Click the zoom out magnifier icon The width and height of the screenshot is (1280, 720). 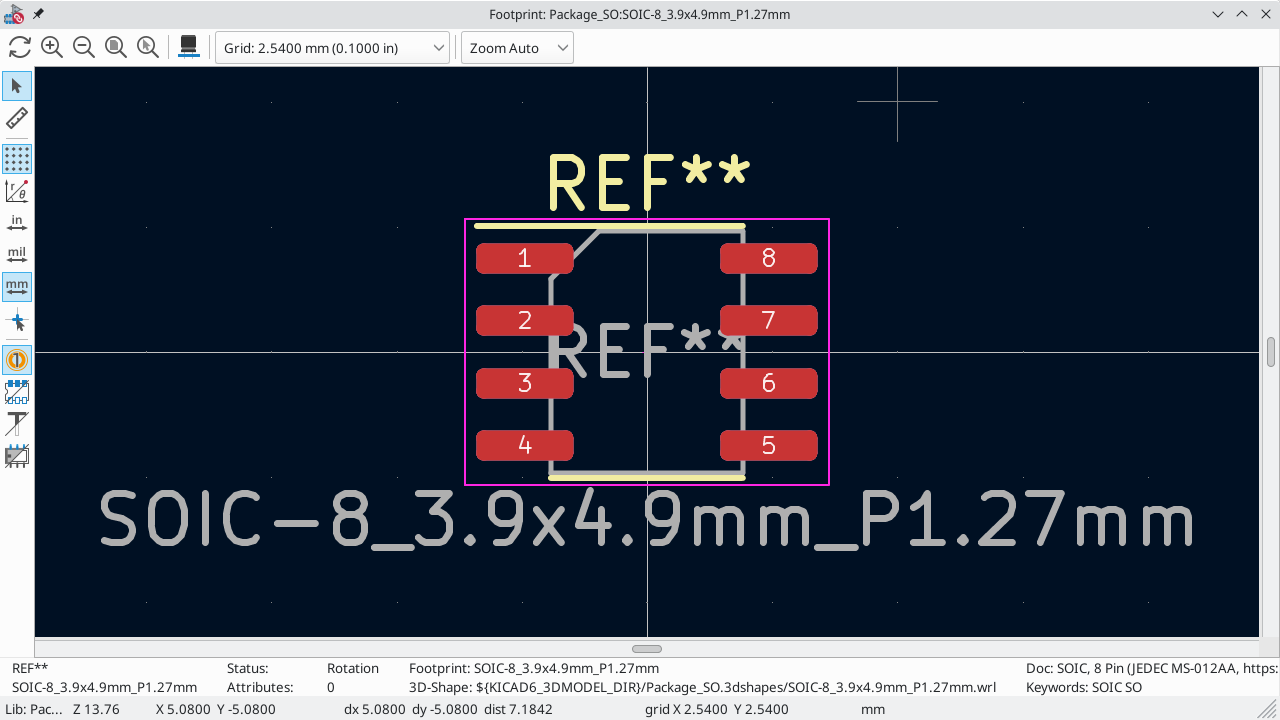(84, 47)
